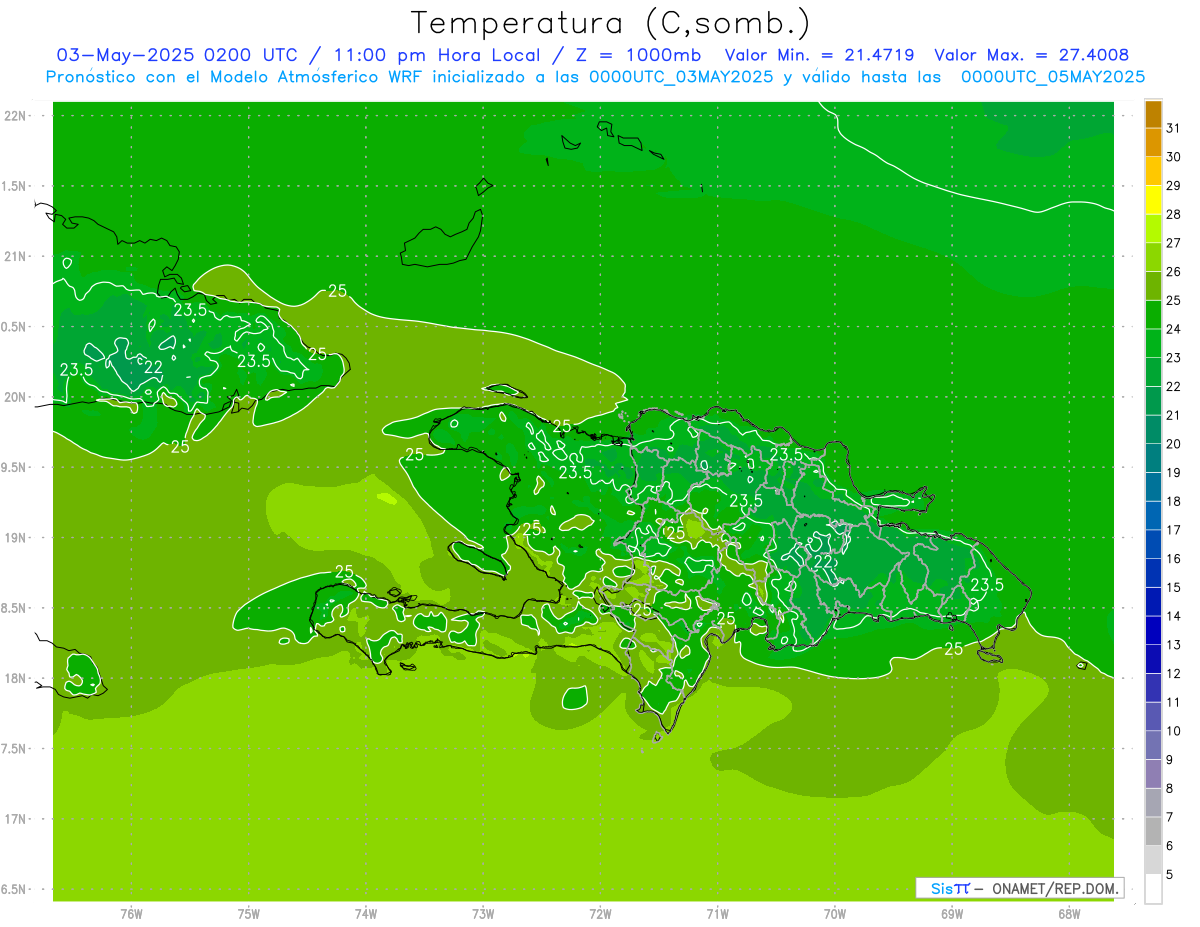Click the "20N" latitude axis label
Screen dimensions: 1200x927
(15, 397)
